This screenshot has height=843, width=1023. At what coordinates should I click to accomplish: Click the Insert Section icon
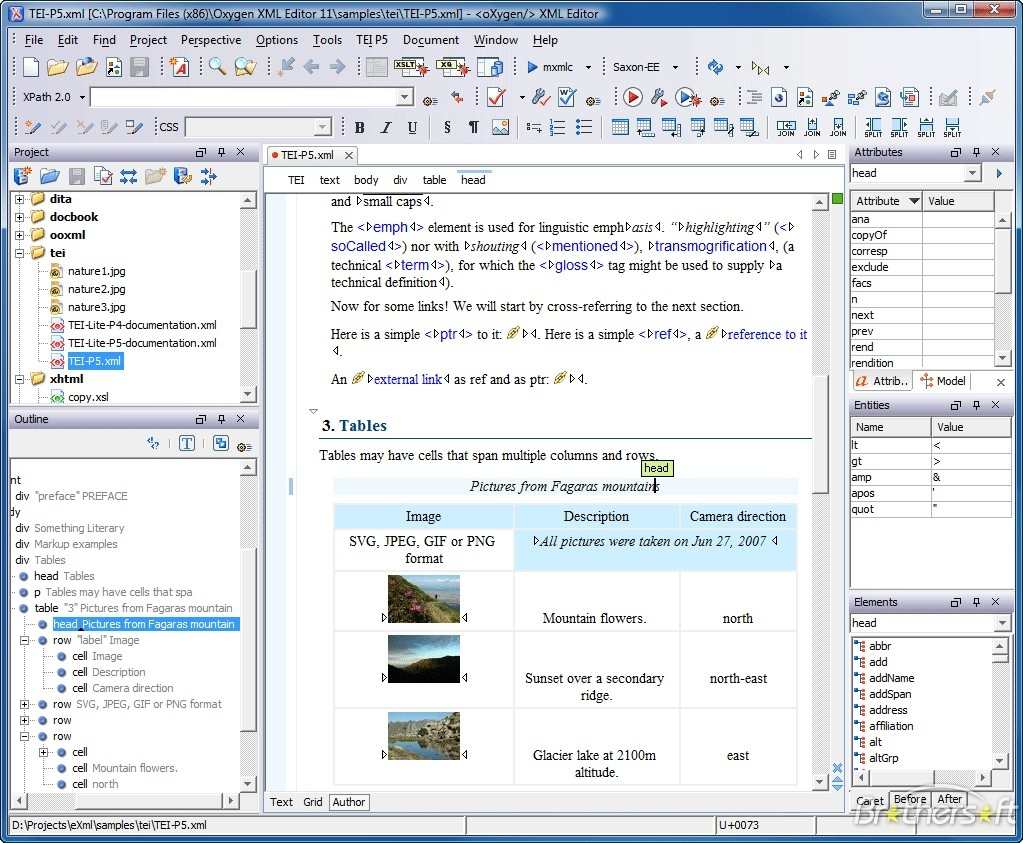click(447, 127)
